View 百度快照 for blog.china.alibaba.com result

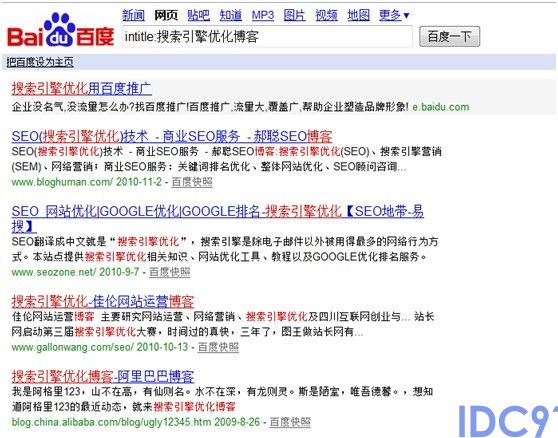point(290,422)
